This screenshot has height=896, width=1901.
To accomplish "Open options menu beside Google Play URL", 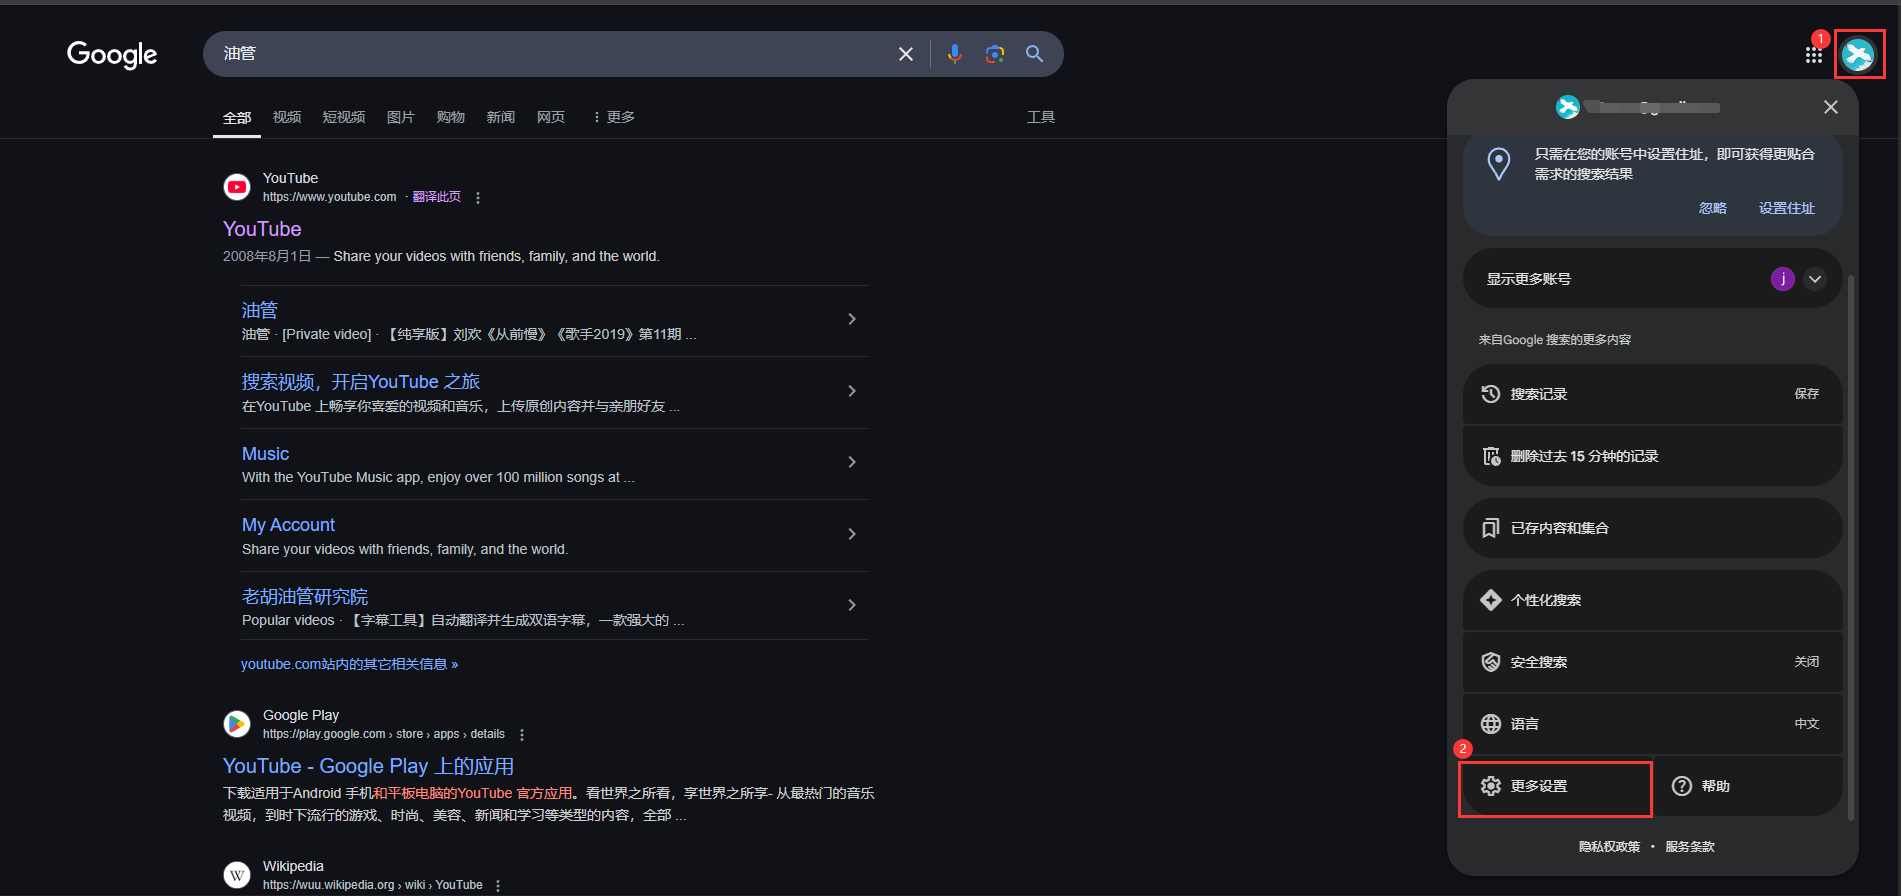I will tap(522, 735).
